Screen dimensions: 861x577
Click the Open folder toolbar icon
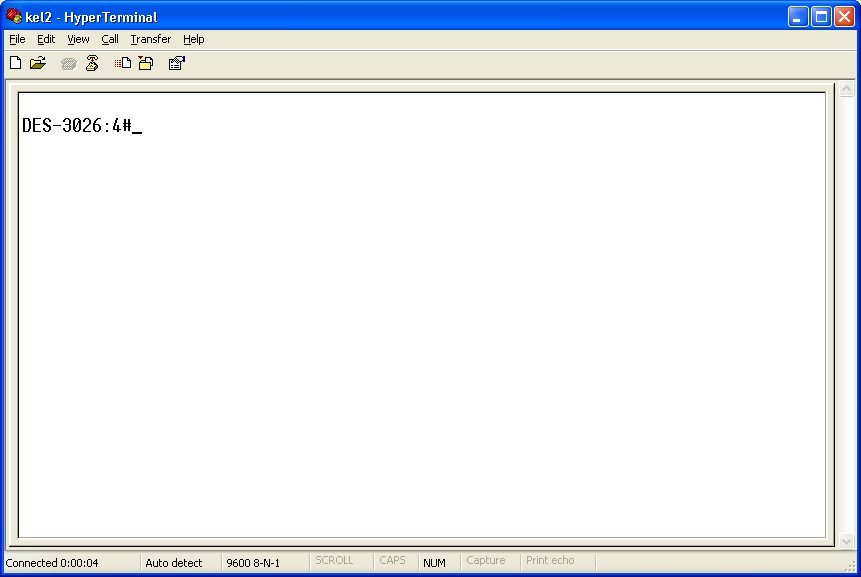[38, 63]
